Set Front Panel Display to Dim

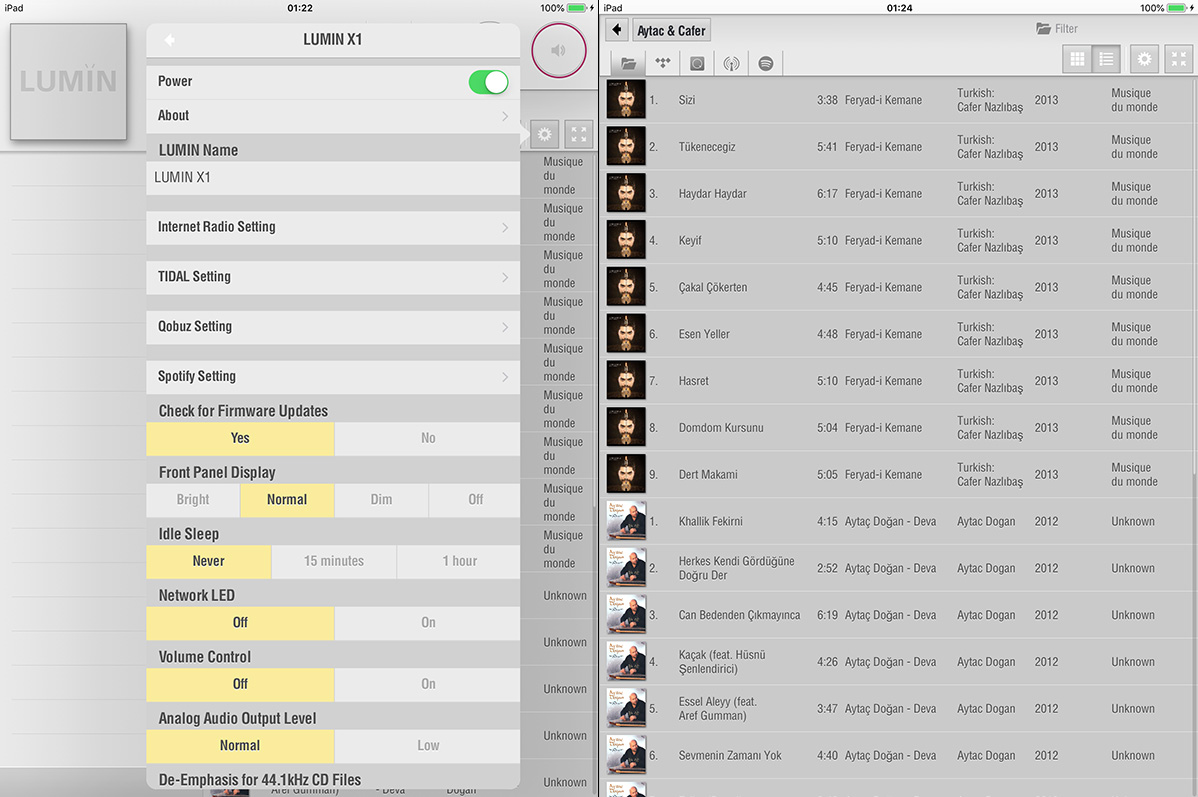coord(381,500)
